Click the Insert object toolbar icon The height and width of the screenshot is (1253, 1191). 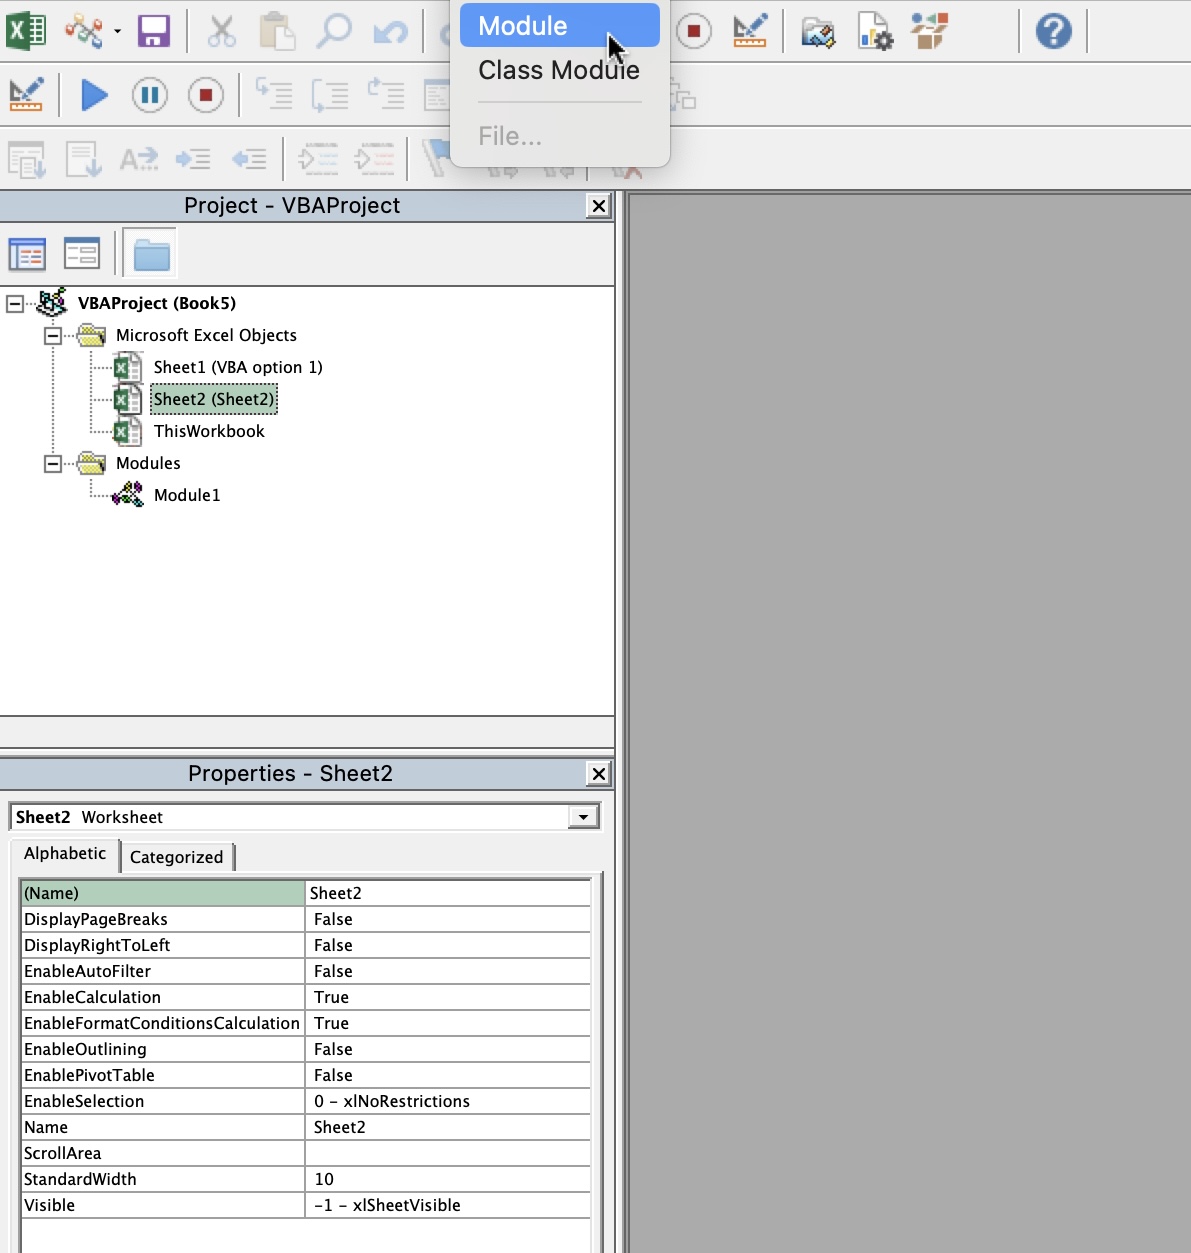(x=84, y=30)
